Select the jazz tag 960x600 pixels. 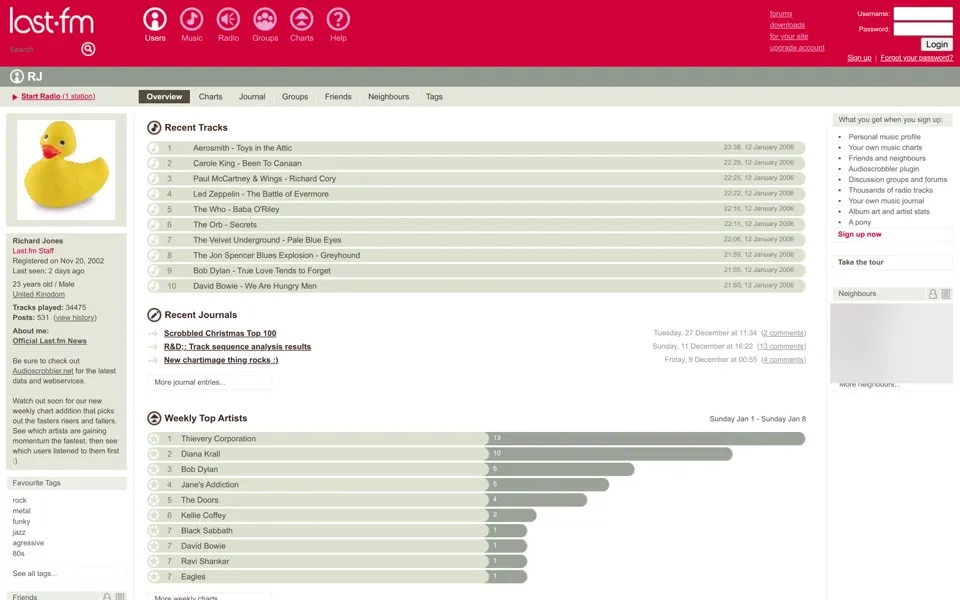[x=19, y=532]
